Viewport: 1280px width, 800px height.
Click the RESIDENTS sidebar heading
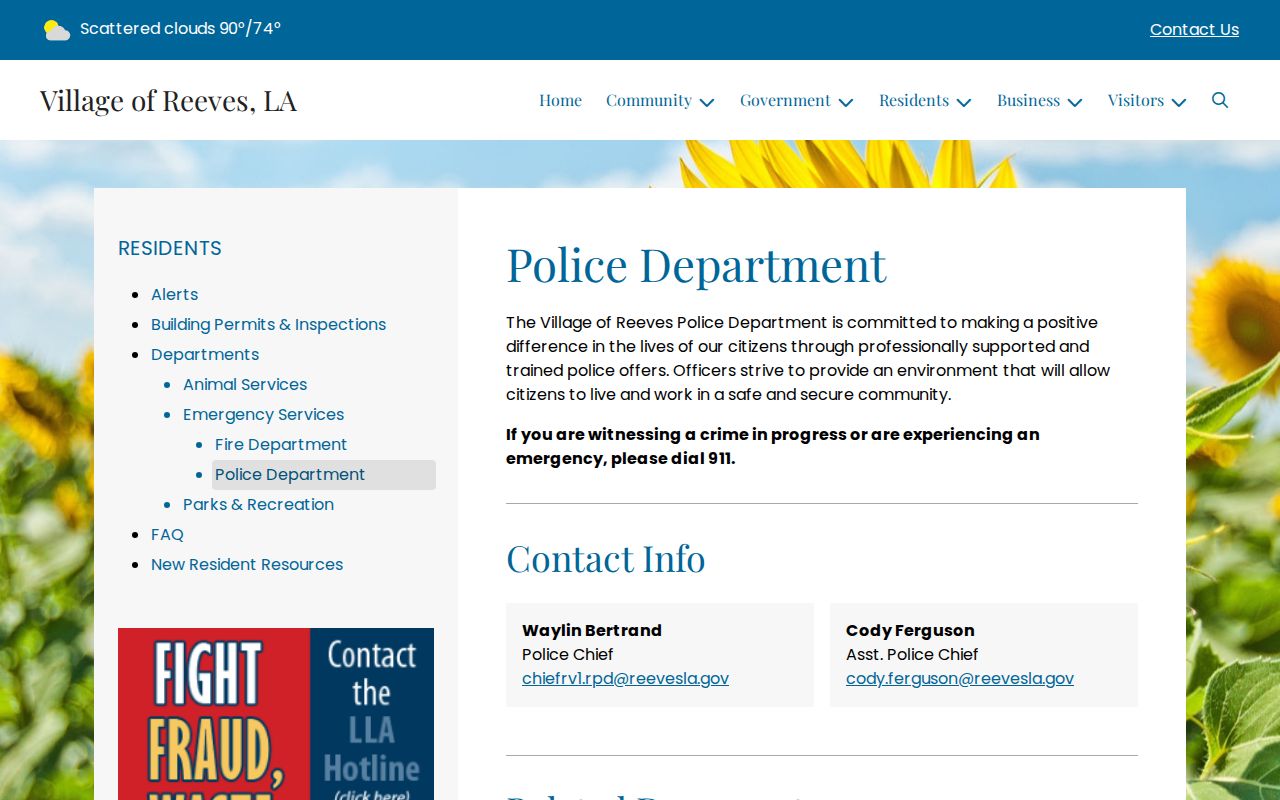tap(170, 248)
